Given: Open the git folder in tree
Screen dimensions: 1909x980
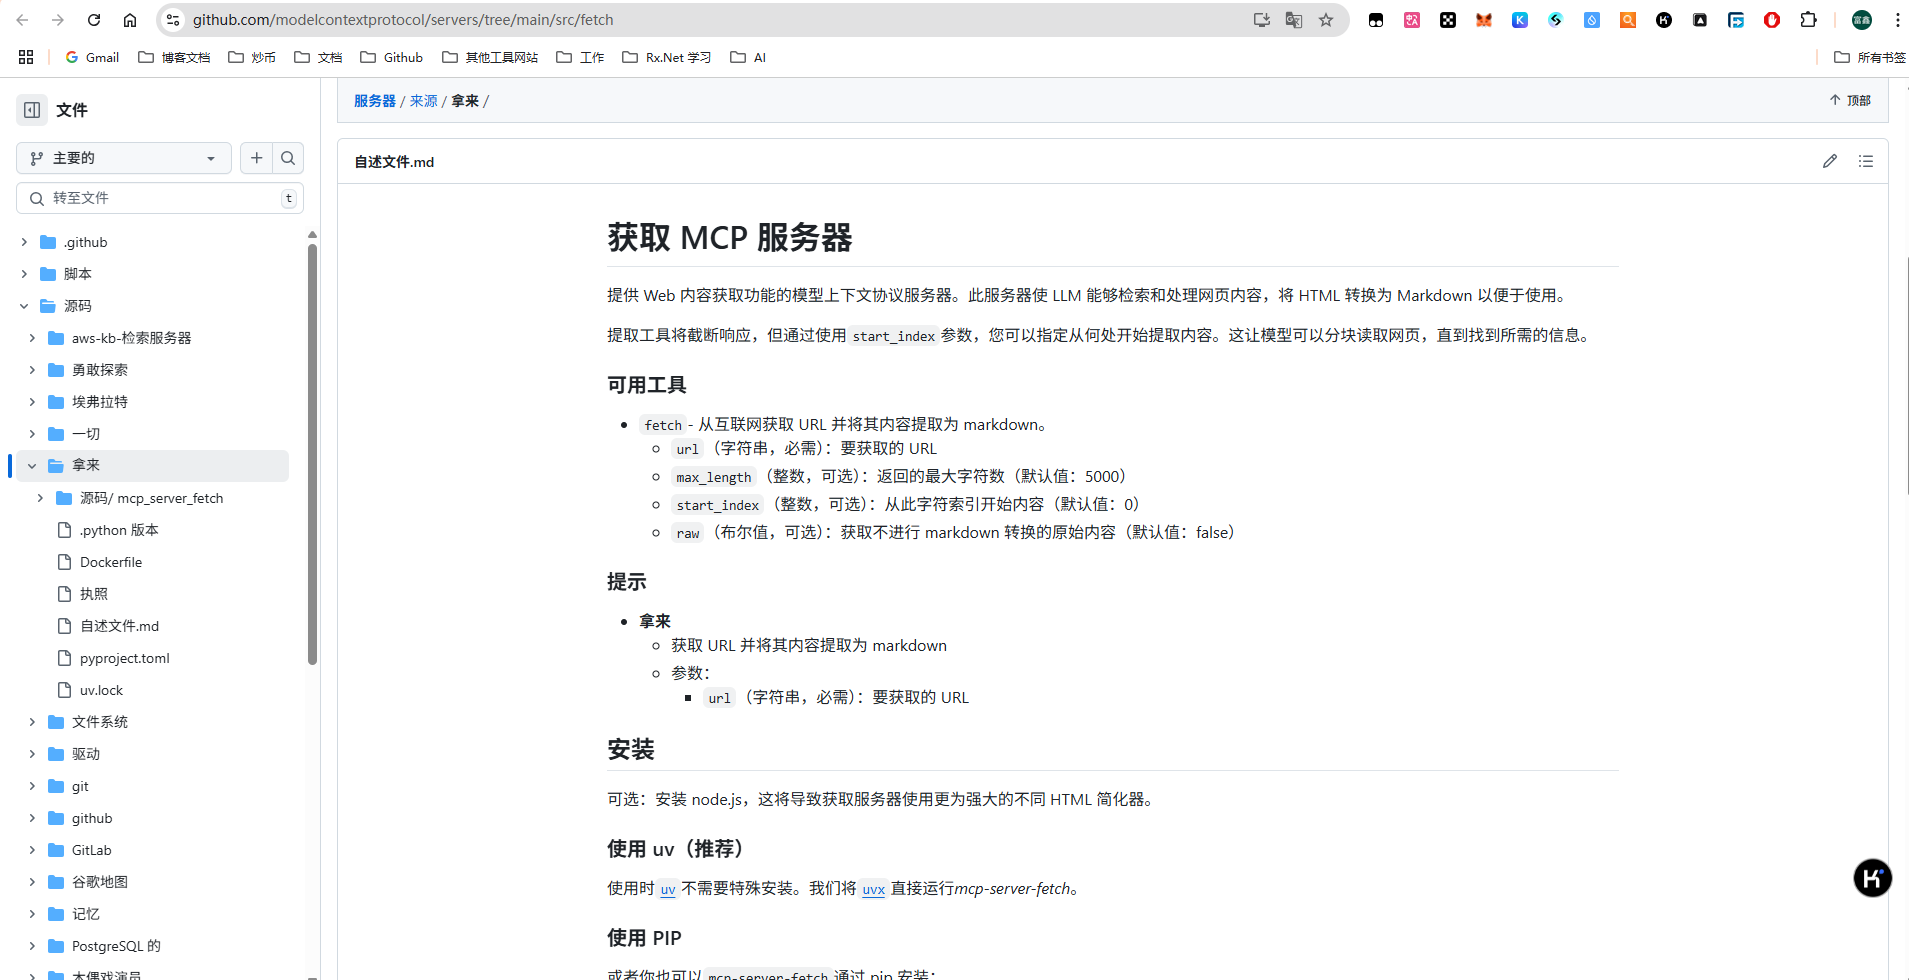Looking at the screenshot, I should click(80, 786).
